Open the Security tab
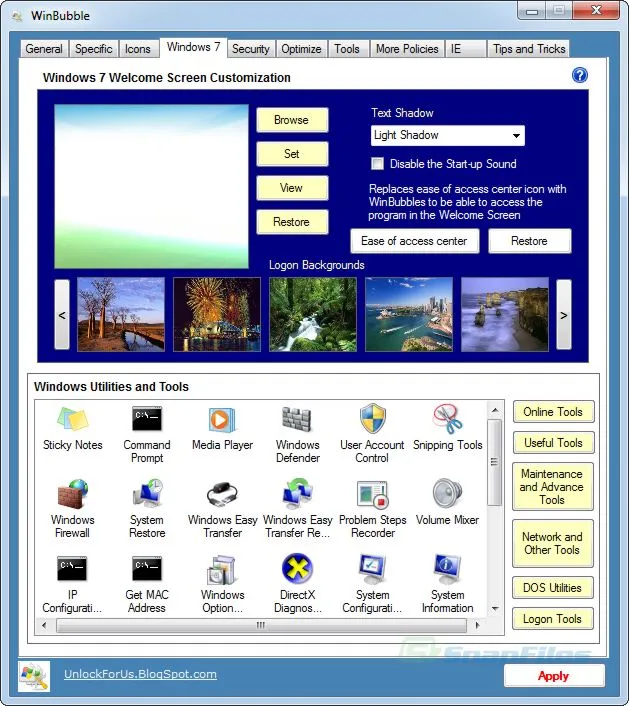Viewport: 629px width, 706px height. click(251, 49)
